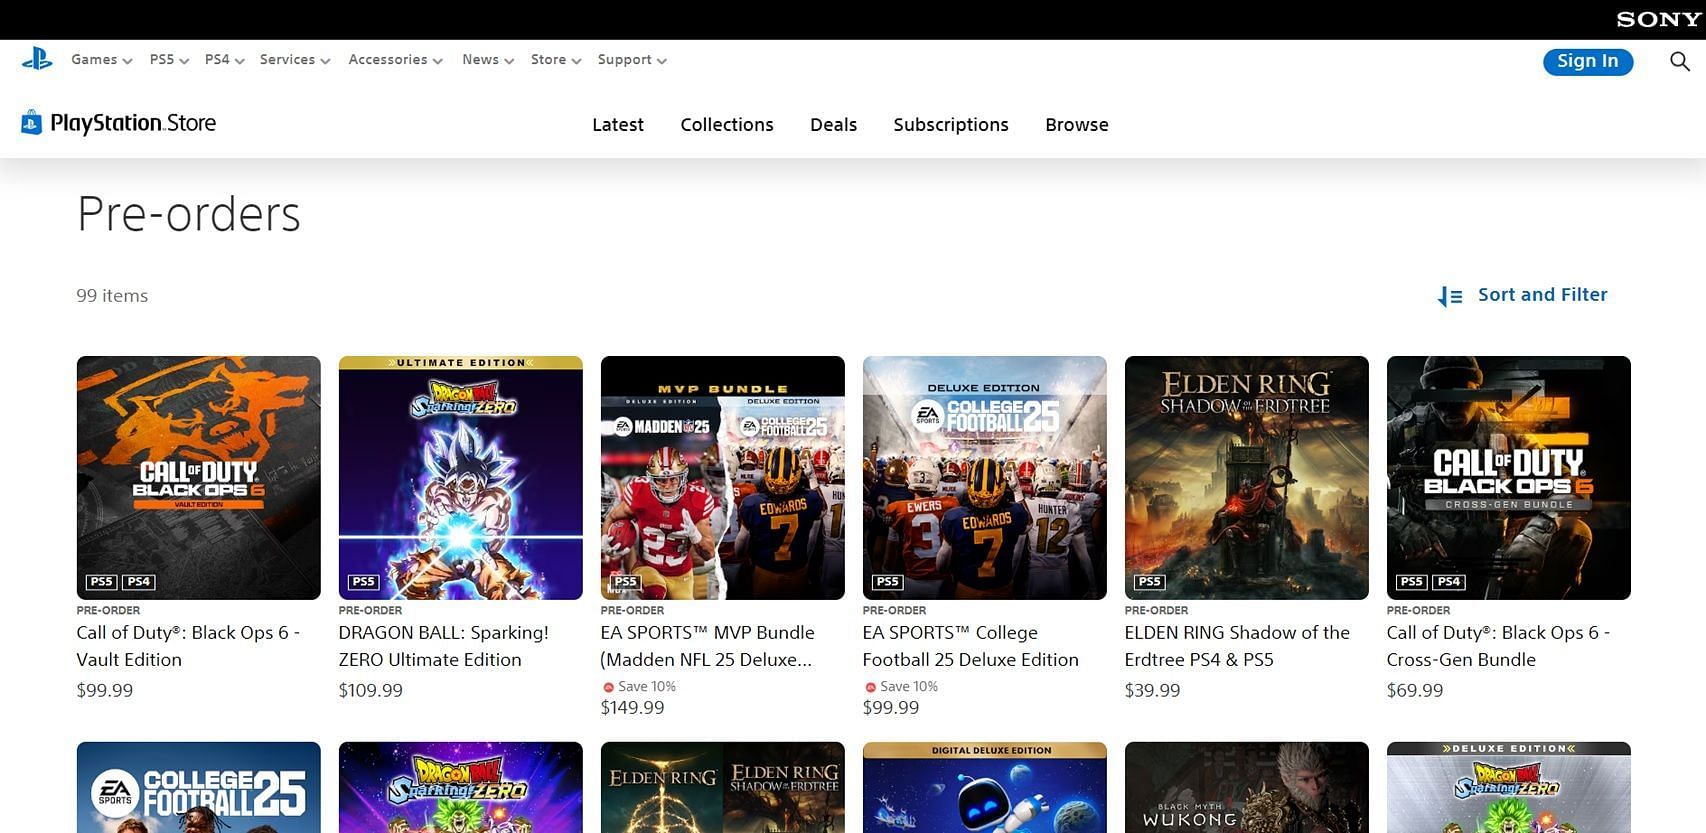The height and width of the screenshot is (833, 1706).
Task: Expand the Games dropdown menu
Action: coord(101,60)
